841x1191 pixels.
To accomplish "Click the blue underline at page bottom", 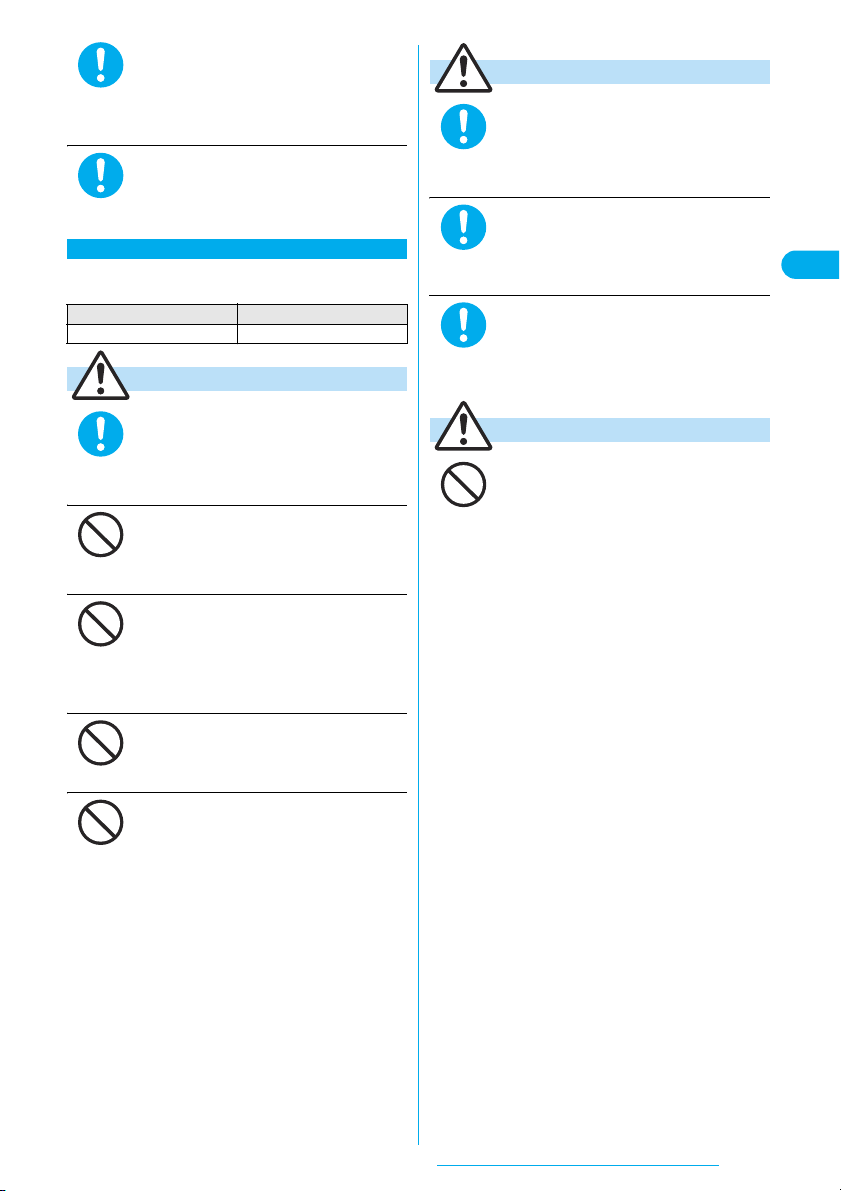I will 577,1164.
